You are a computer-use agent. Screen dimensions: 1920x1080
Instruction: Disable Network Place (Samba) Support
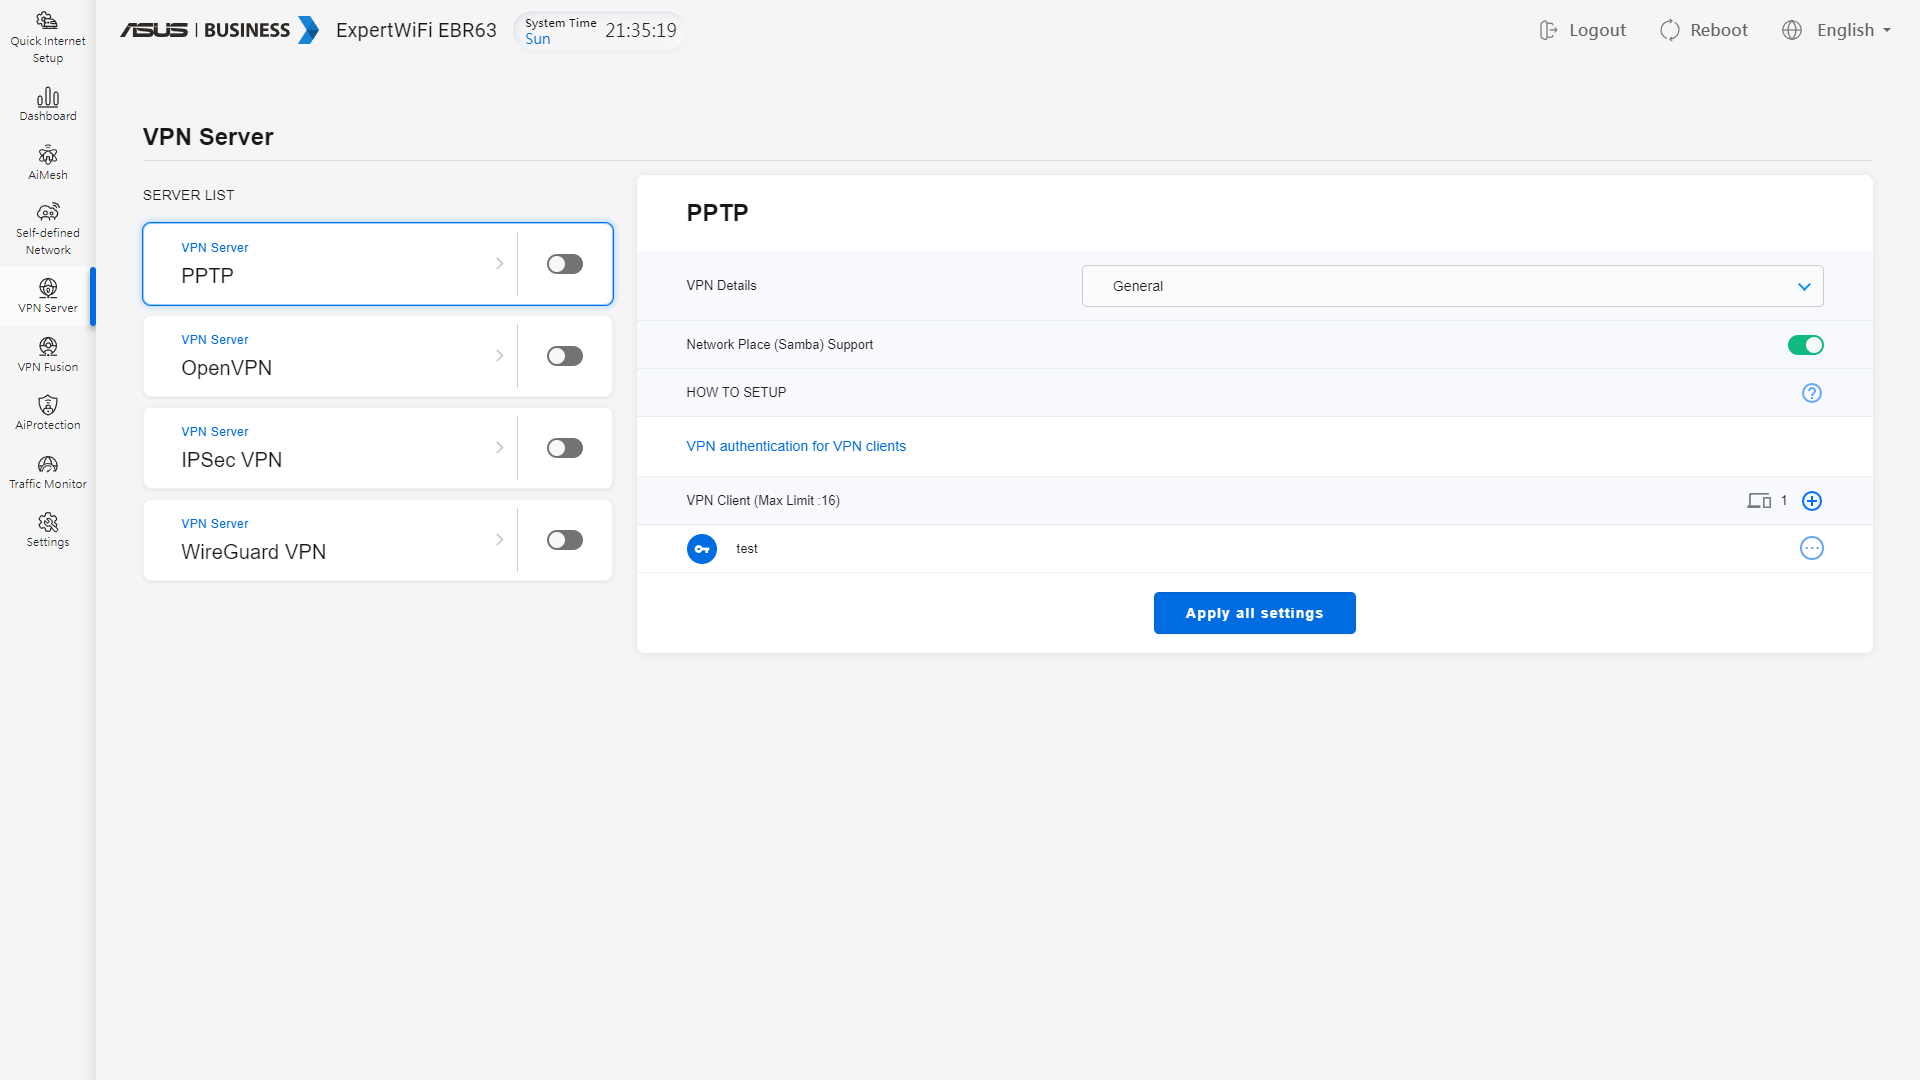1805,345
